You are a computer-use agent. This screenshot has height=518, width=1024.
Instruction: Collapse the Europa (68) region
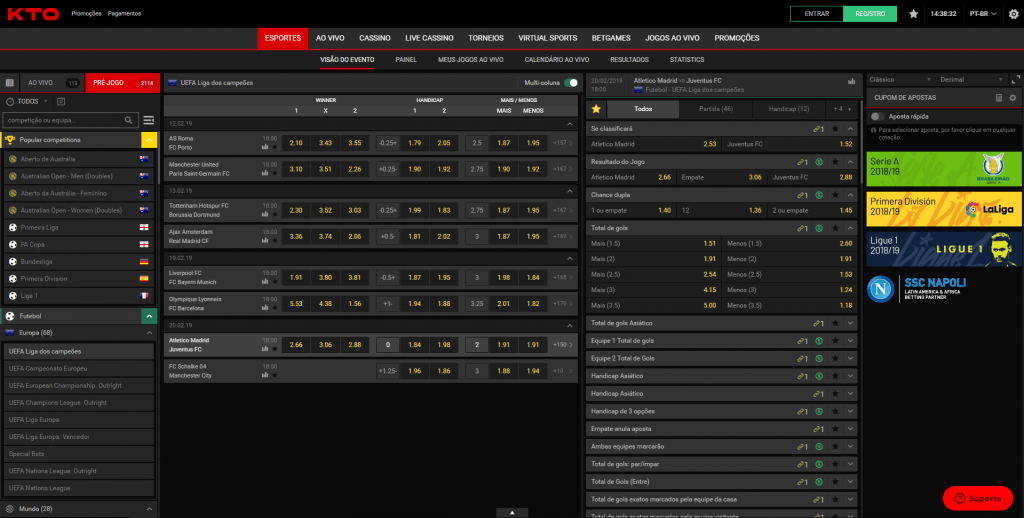149,333
